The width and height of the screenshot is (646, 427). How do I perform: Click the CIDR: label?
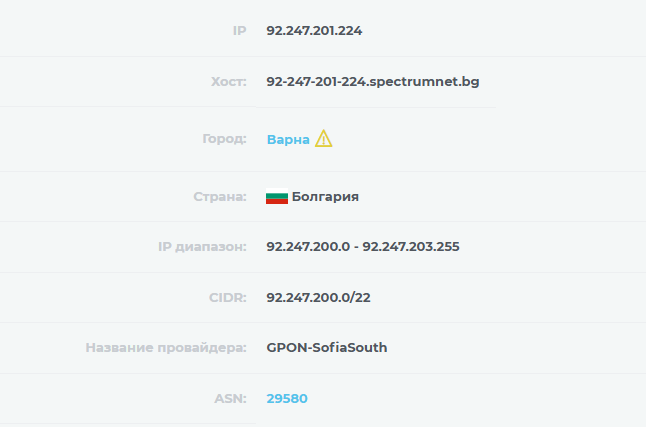click(x=227, y=297)
